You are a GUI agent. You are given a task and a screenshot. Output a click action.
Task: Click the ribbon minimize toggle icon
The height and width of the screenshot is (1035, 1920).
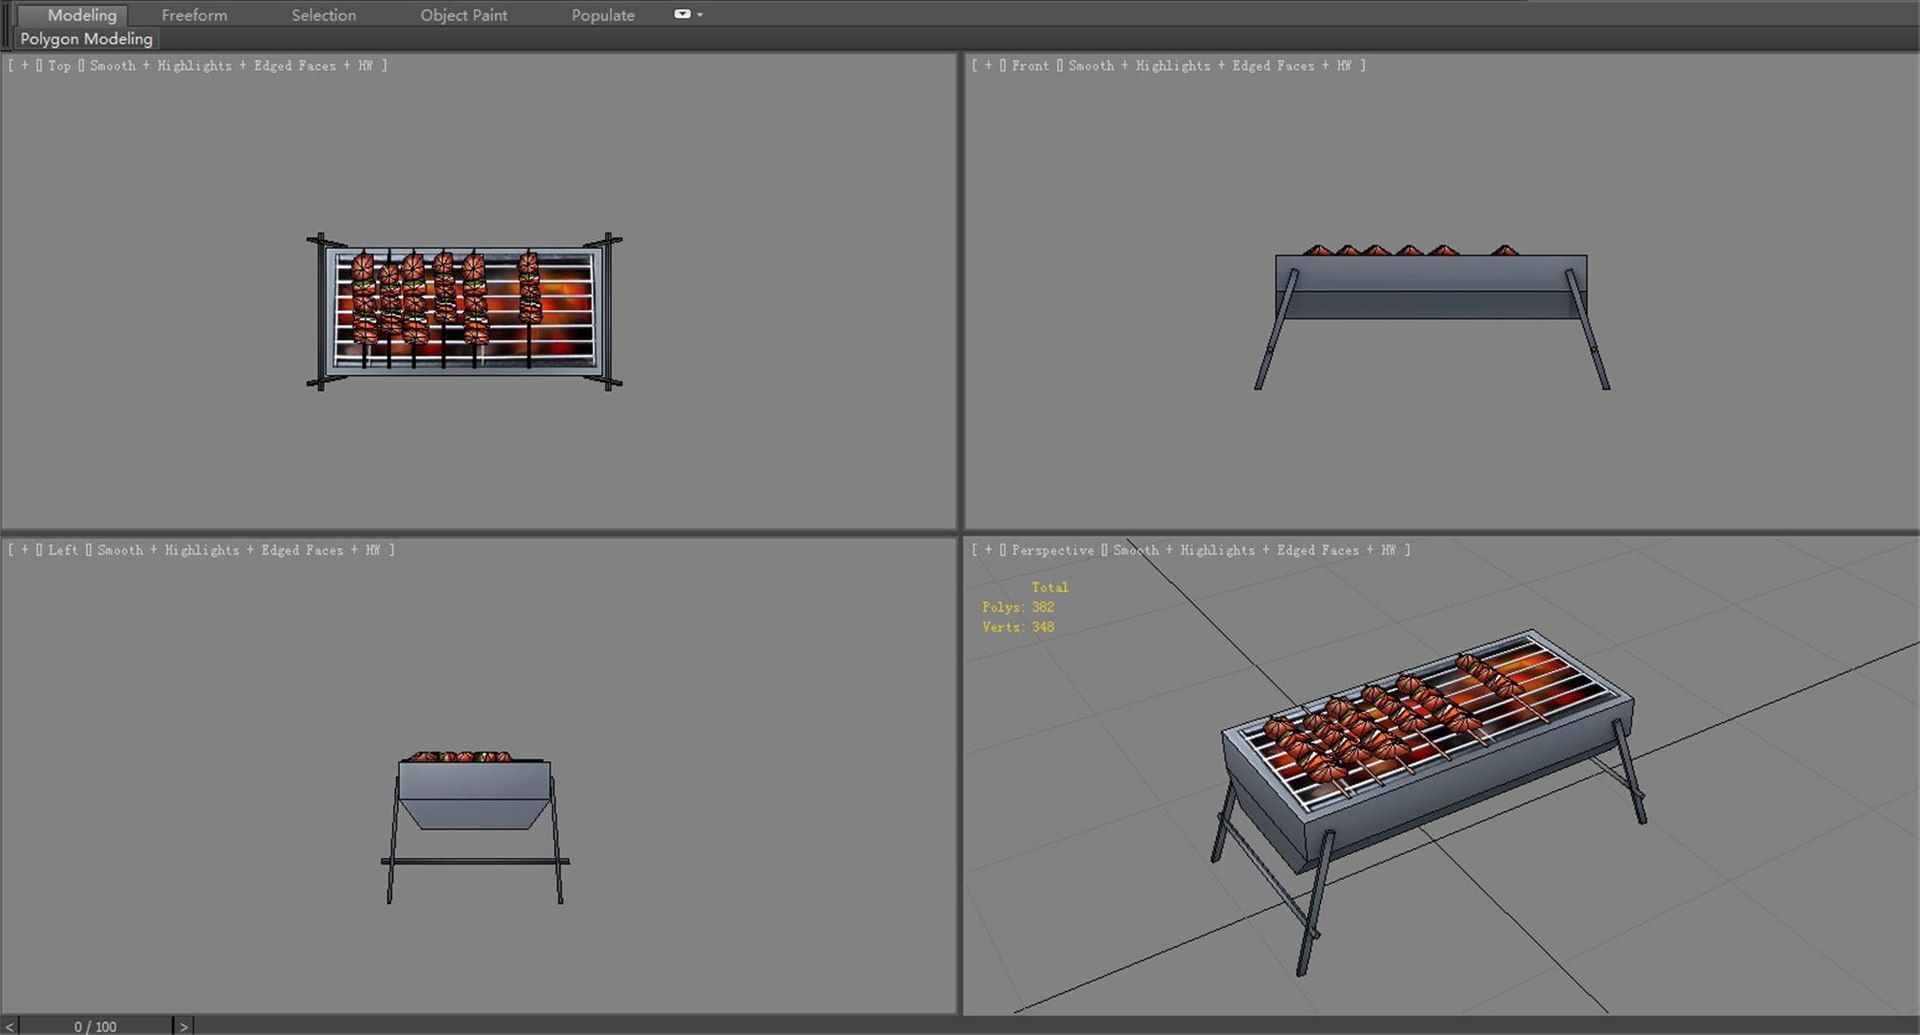point(682,14)
